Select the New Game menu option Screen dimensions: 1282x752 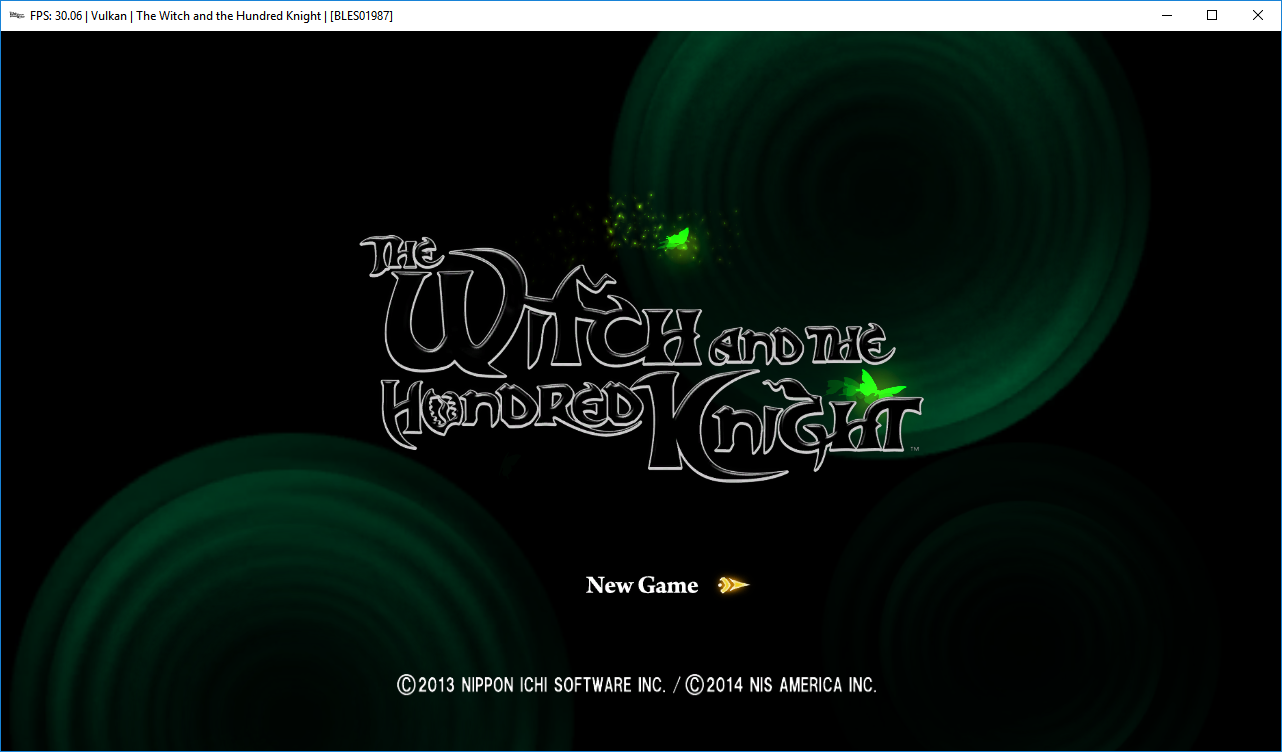pyautogui.click(x=642, y=585)
